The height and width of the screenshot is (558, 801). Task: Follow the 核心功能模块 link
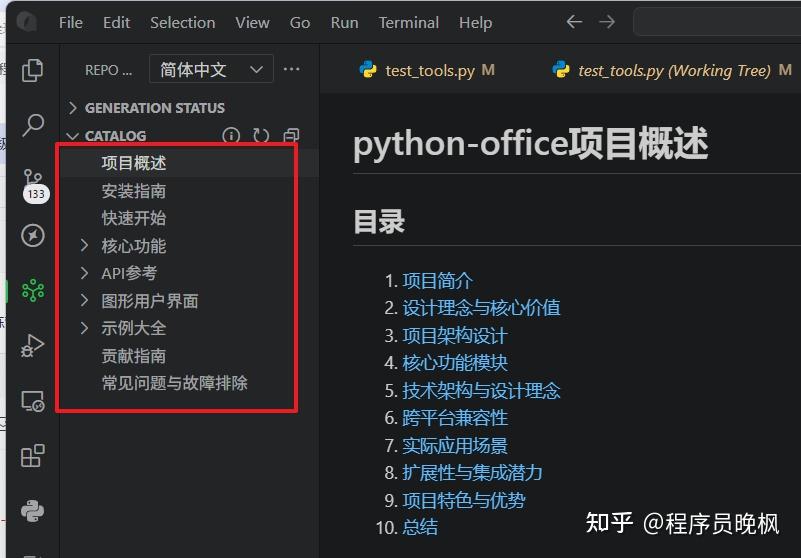click(455, 363)
